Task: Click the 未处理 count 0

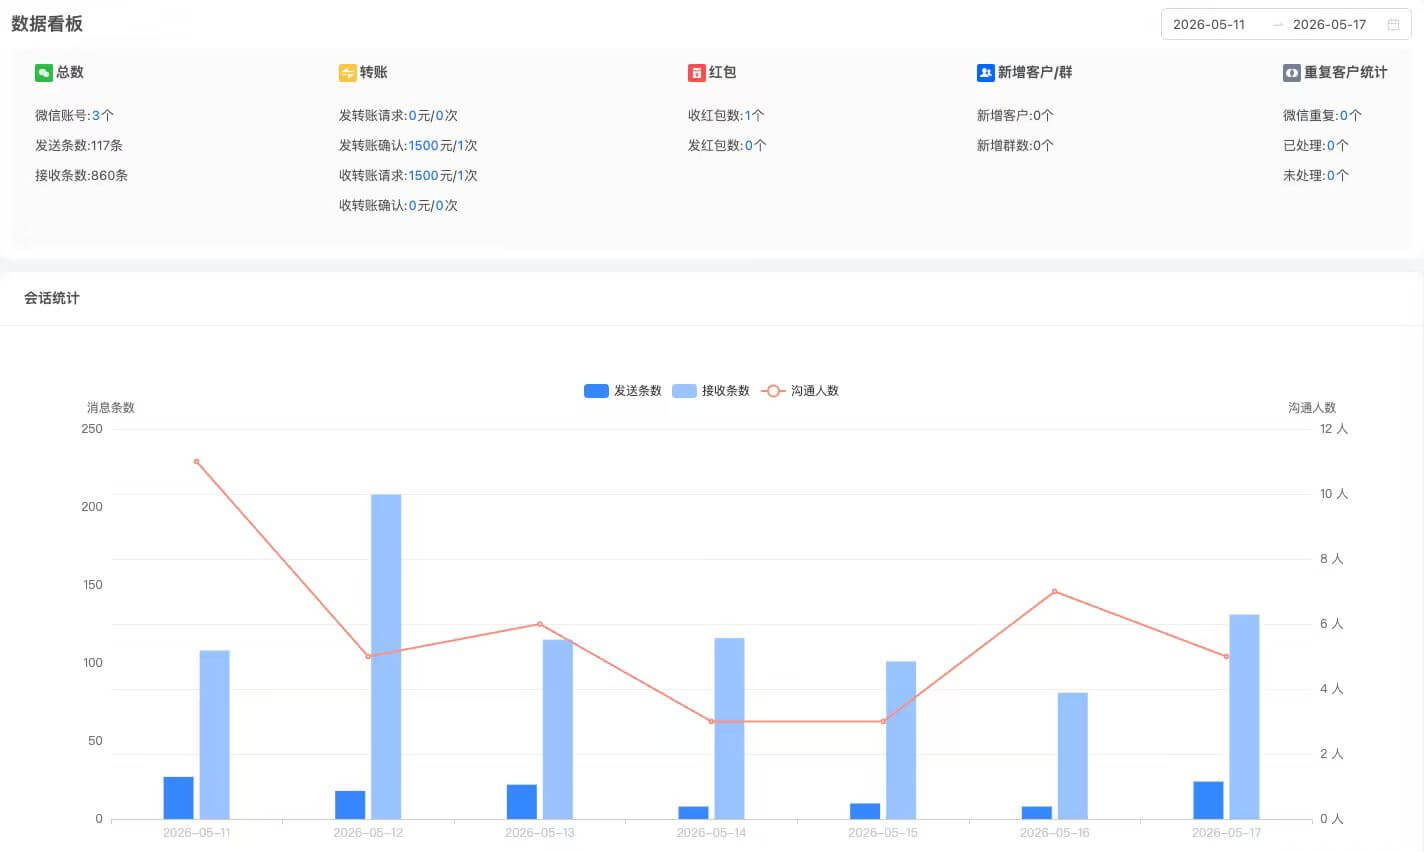Action: tap(1331, 176)
